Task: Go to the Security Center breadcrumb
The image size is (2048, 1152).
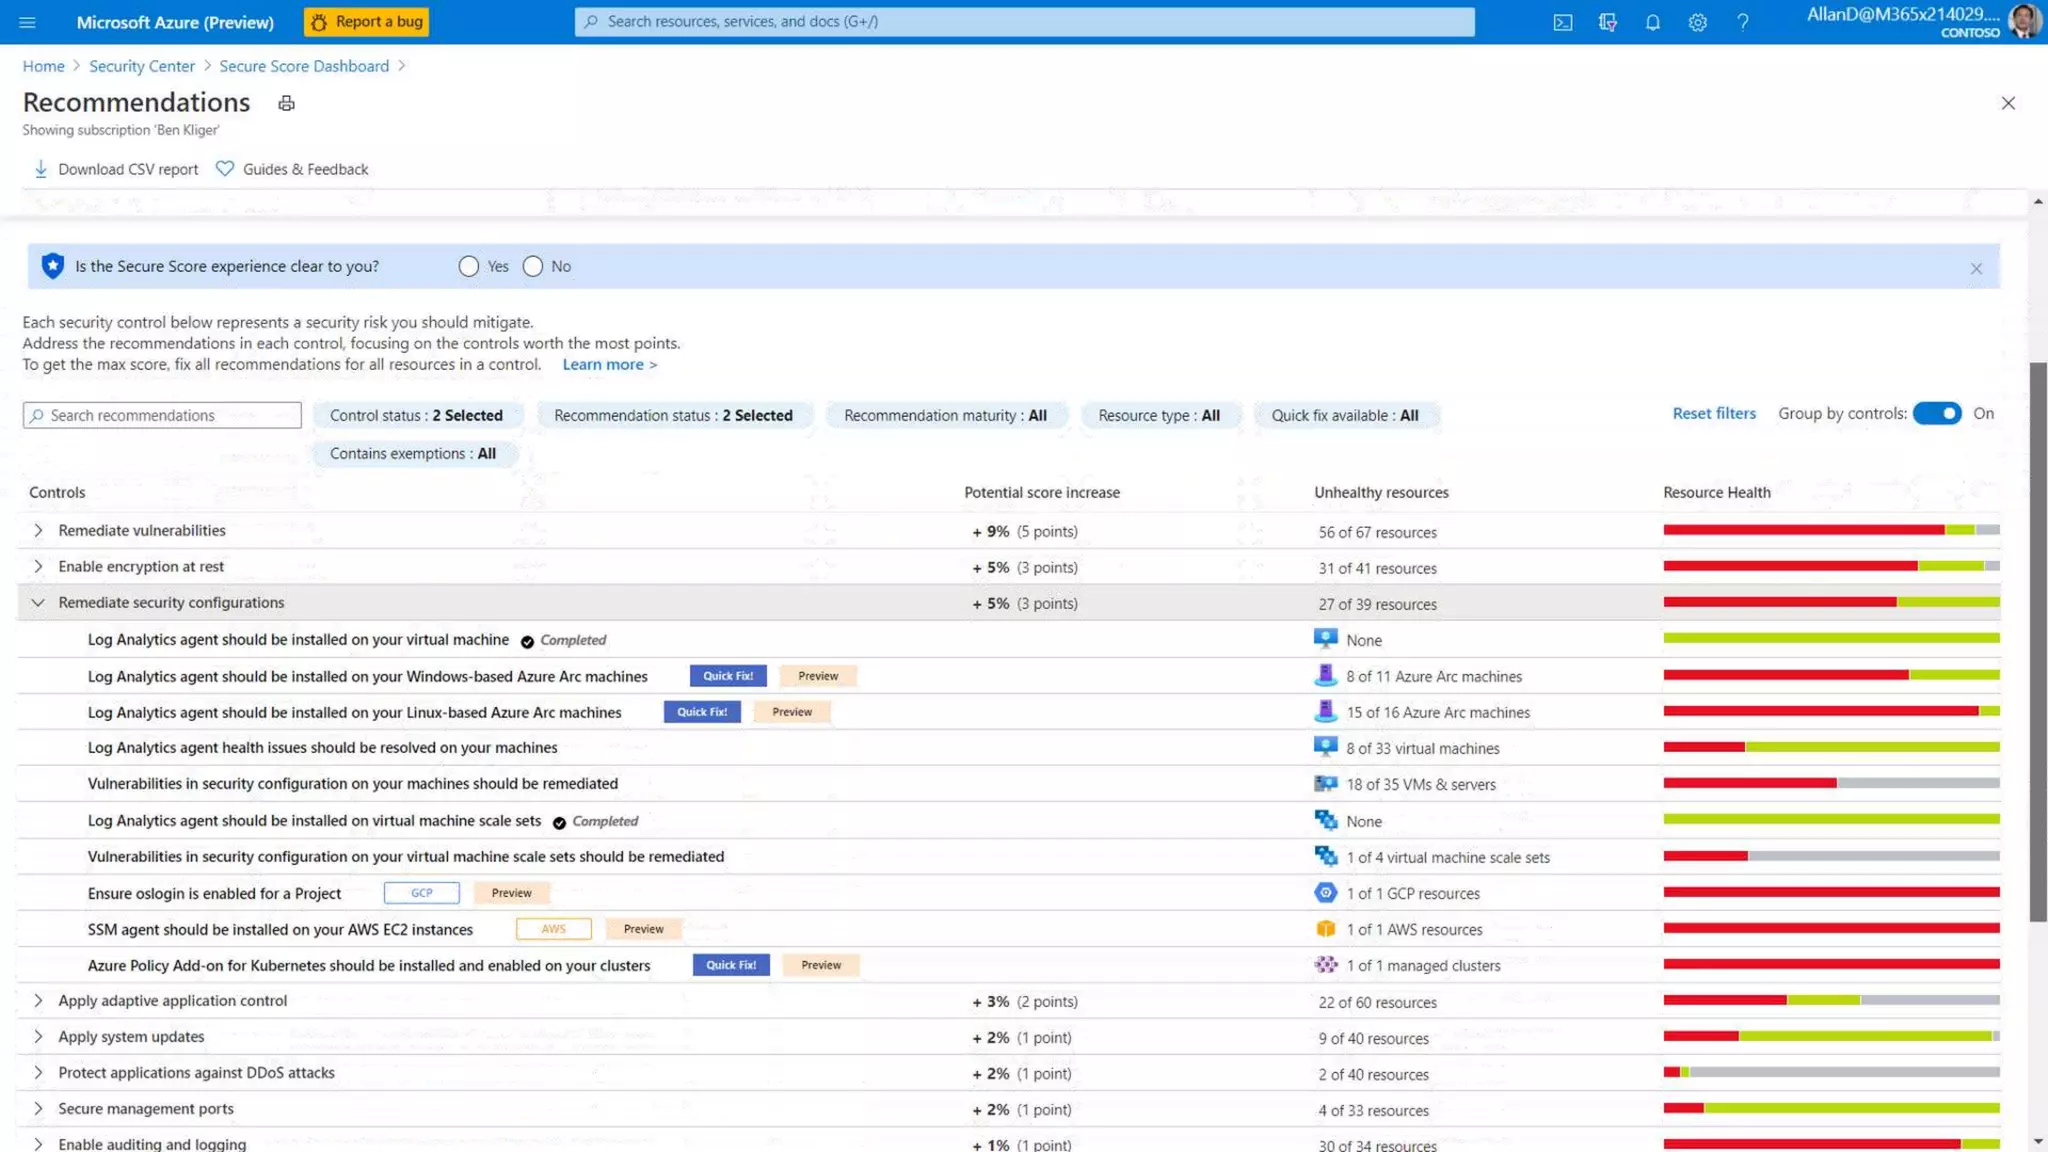Action: tap(141, 66)
